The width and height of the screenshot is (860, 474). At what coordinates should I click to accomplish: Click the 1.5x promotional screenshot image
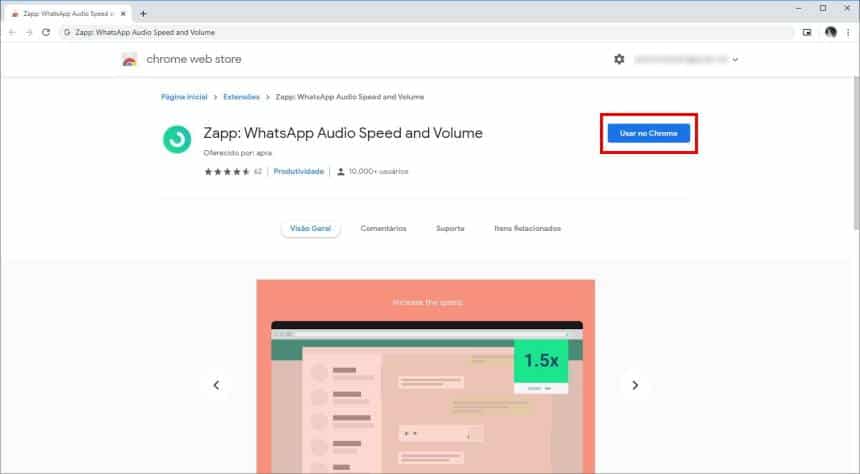(426, 376)
